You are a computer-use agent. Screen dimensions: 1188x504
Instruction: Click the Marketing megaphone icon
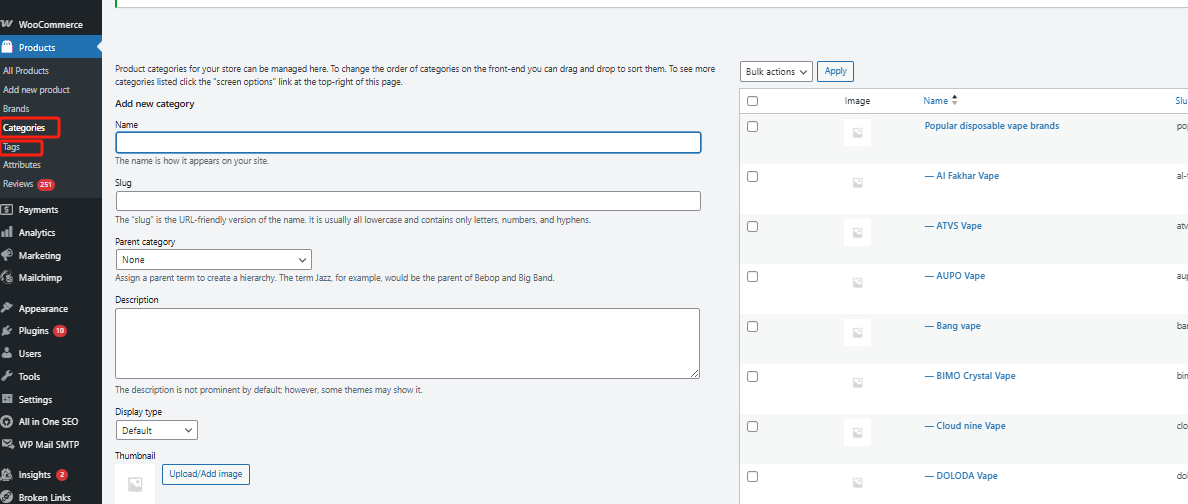(7, 255)
